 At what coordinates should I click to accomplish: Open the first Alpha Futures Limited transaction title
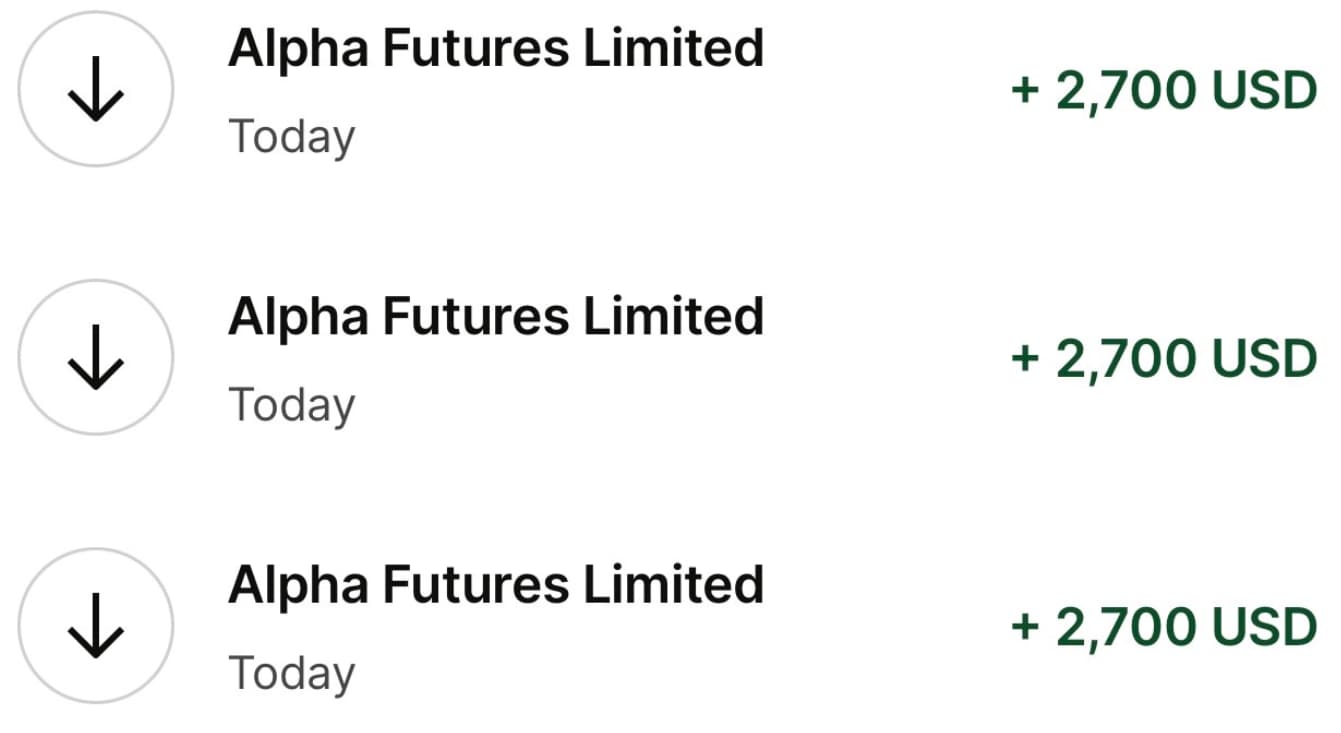[x=495, y=48]
